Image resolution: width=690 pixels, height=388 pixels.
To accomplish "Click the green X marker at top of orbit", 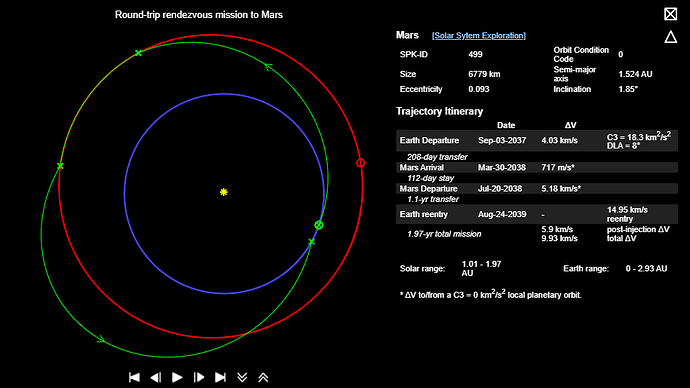I will coord(138,53).
